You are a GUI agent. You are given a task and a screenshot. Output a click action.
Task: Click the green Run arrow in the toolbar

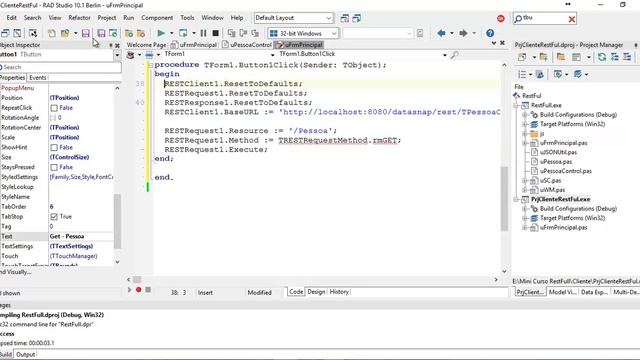pos(161,33)
